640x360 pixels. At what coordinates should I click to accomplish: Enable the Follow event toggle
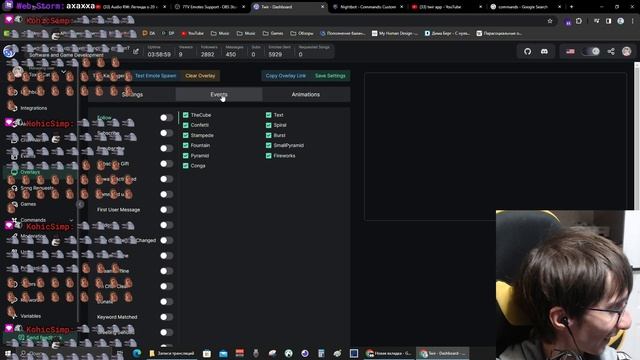pos(166,118)
